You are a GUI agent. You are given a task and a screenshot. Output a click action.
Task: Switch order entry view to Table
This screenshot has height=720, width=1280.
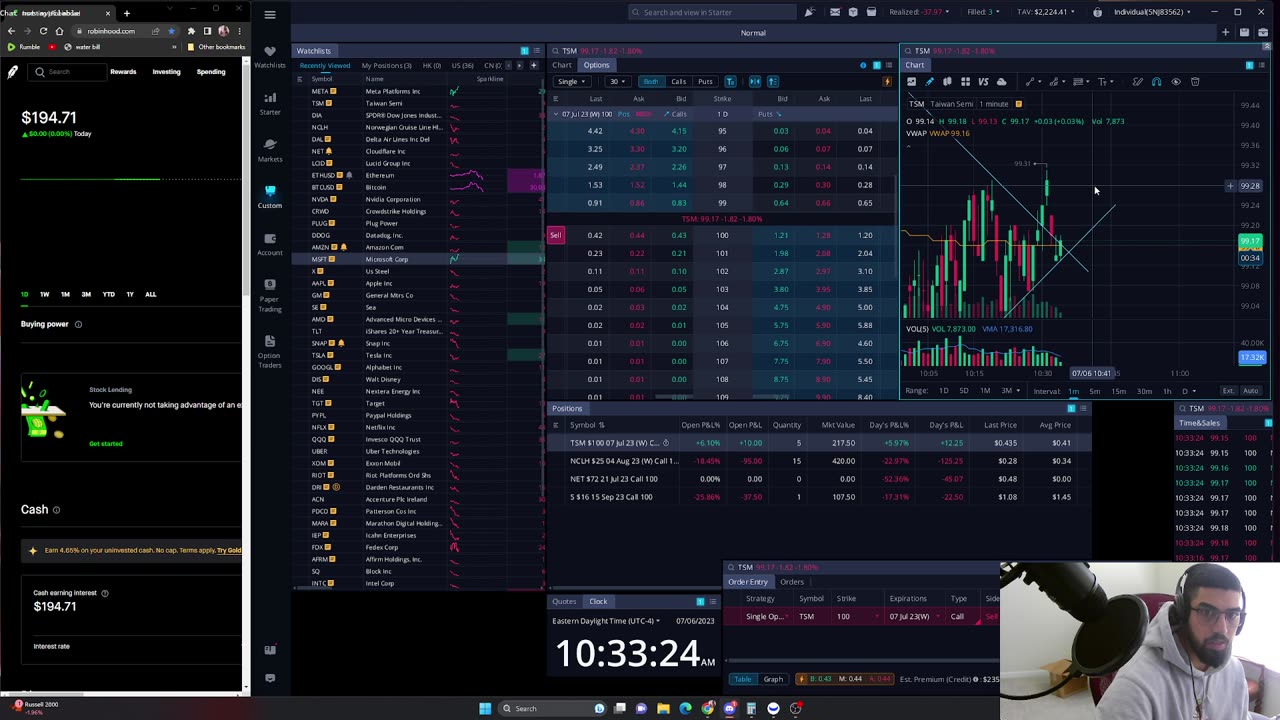click(x=743, y=679)
